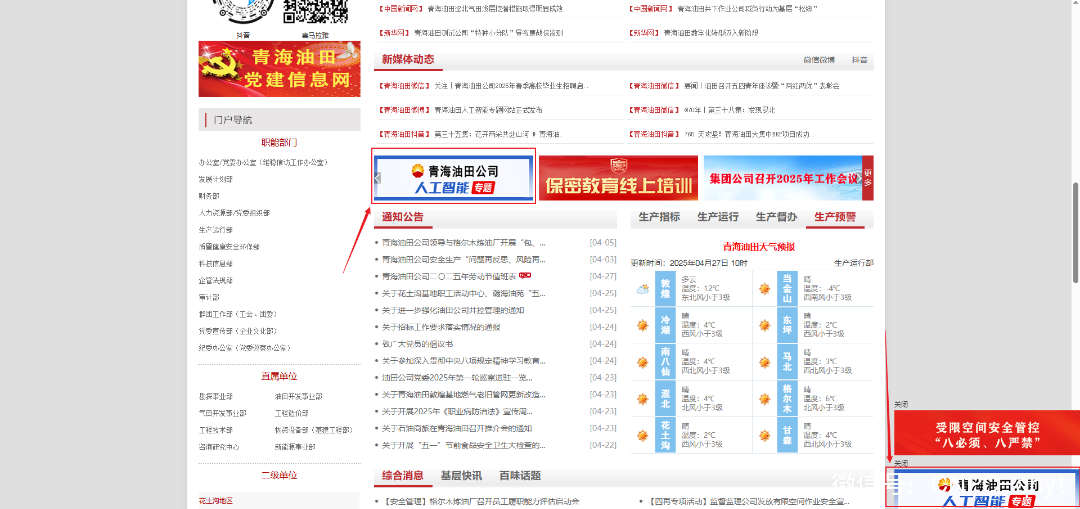Click the 涩北 sunny weather icon
Screen dimensions: 1080x509
(643, 399)
